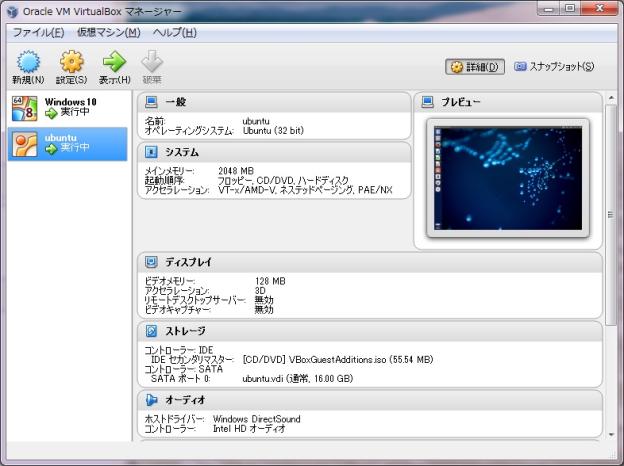Click the 'コントローラー: SATA' storage line
The height and width of the screenshot is (466, 624).
click(x=183, y=369)
